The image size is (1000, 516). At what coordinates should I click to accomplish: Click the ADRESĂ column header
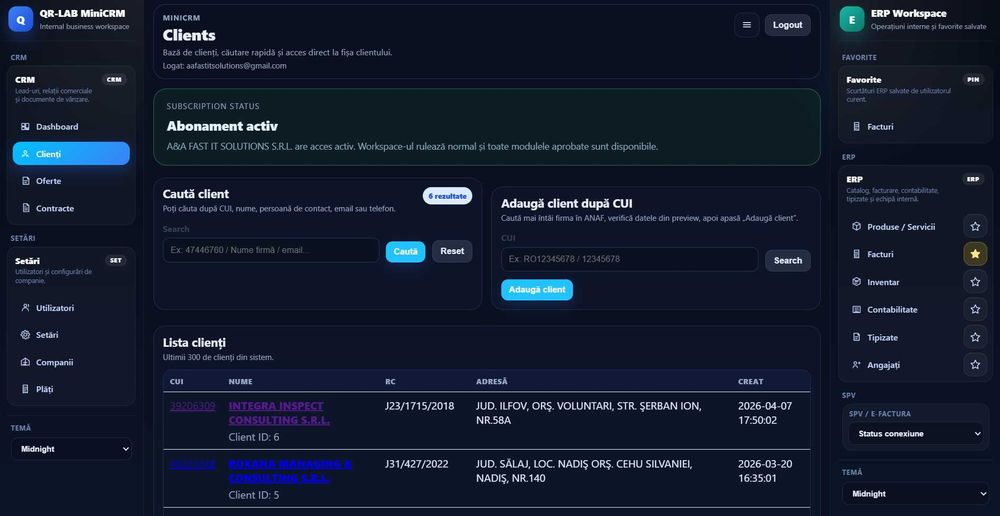pos(492,381)
